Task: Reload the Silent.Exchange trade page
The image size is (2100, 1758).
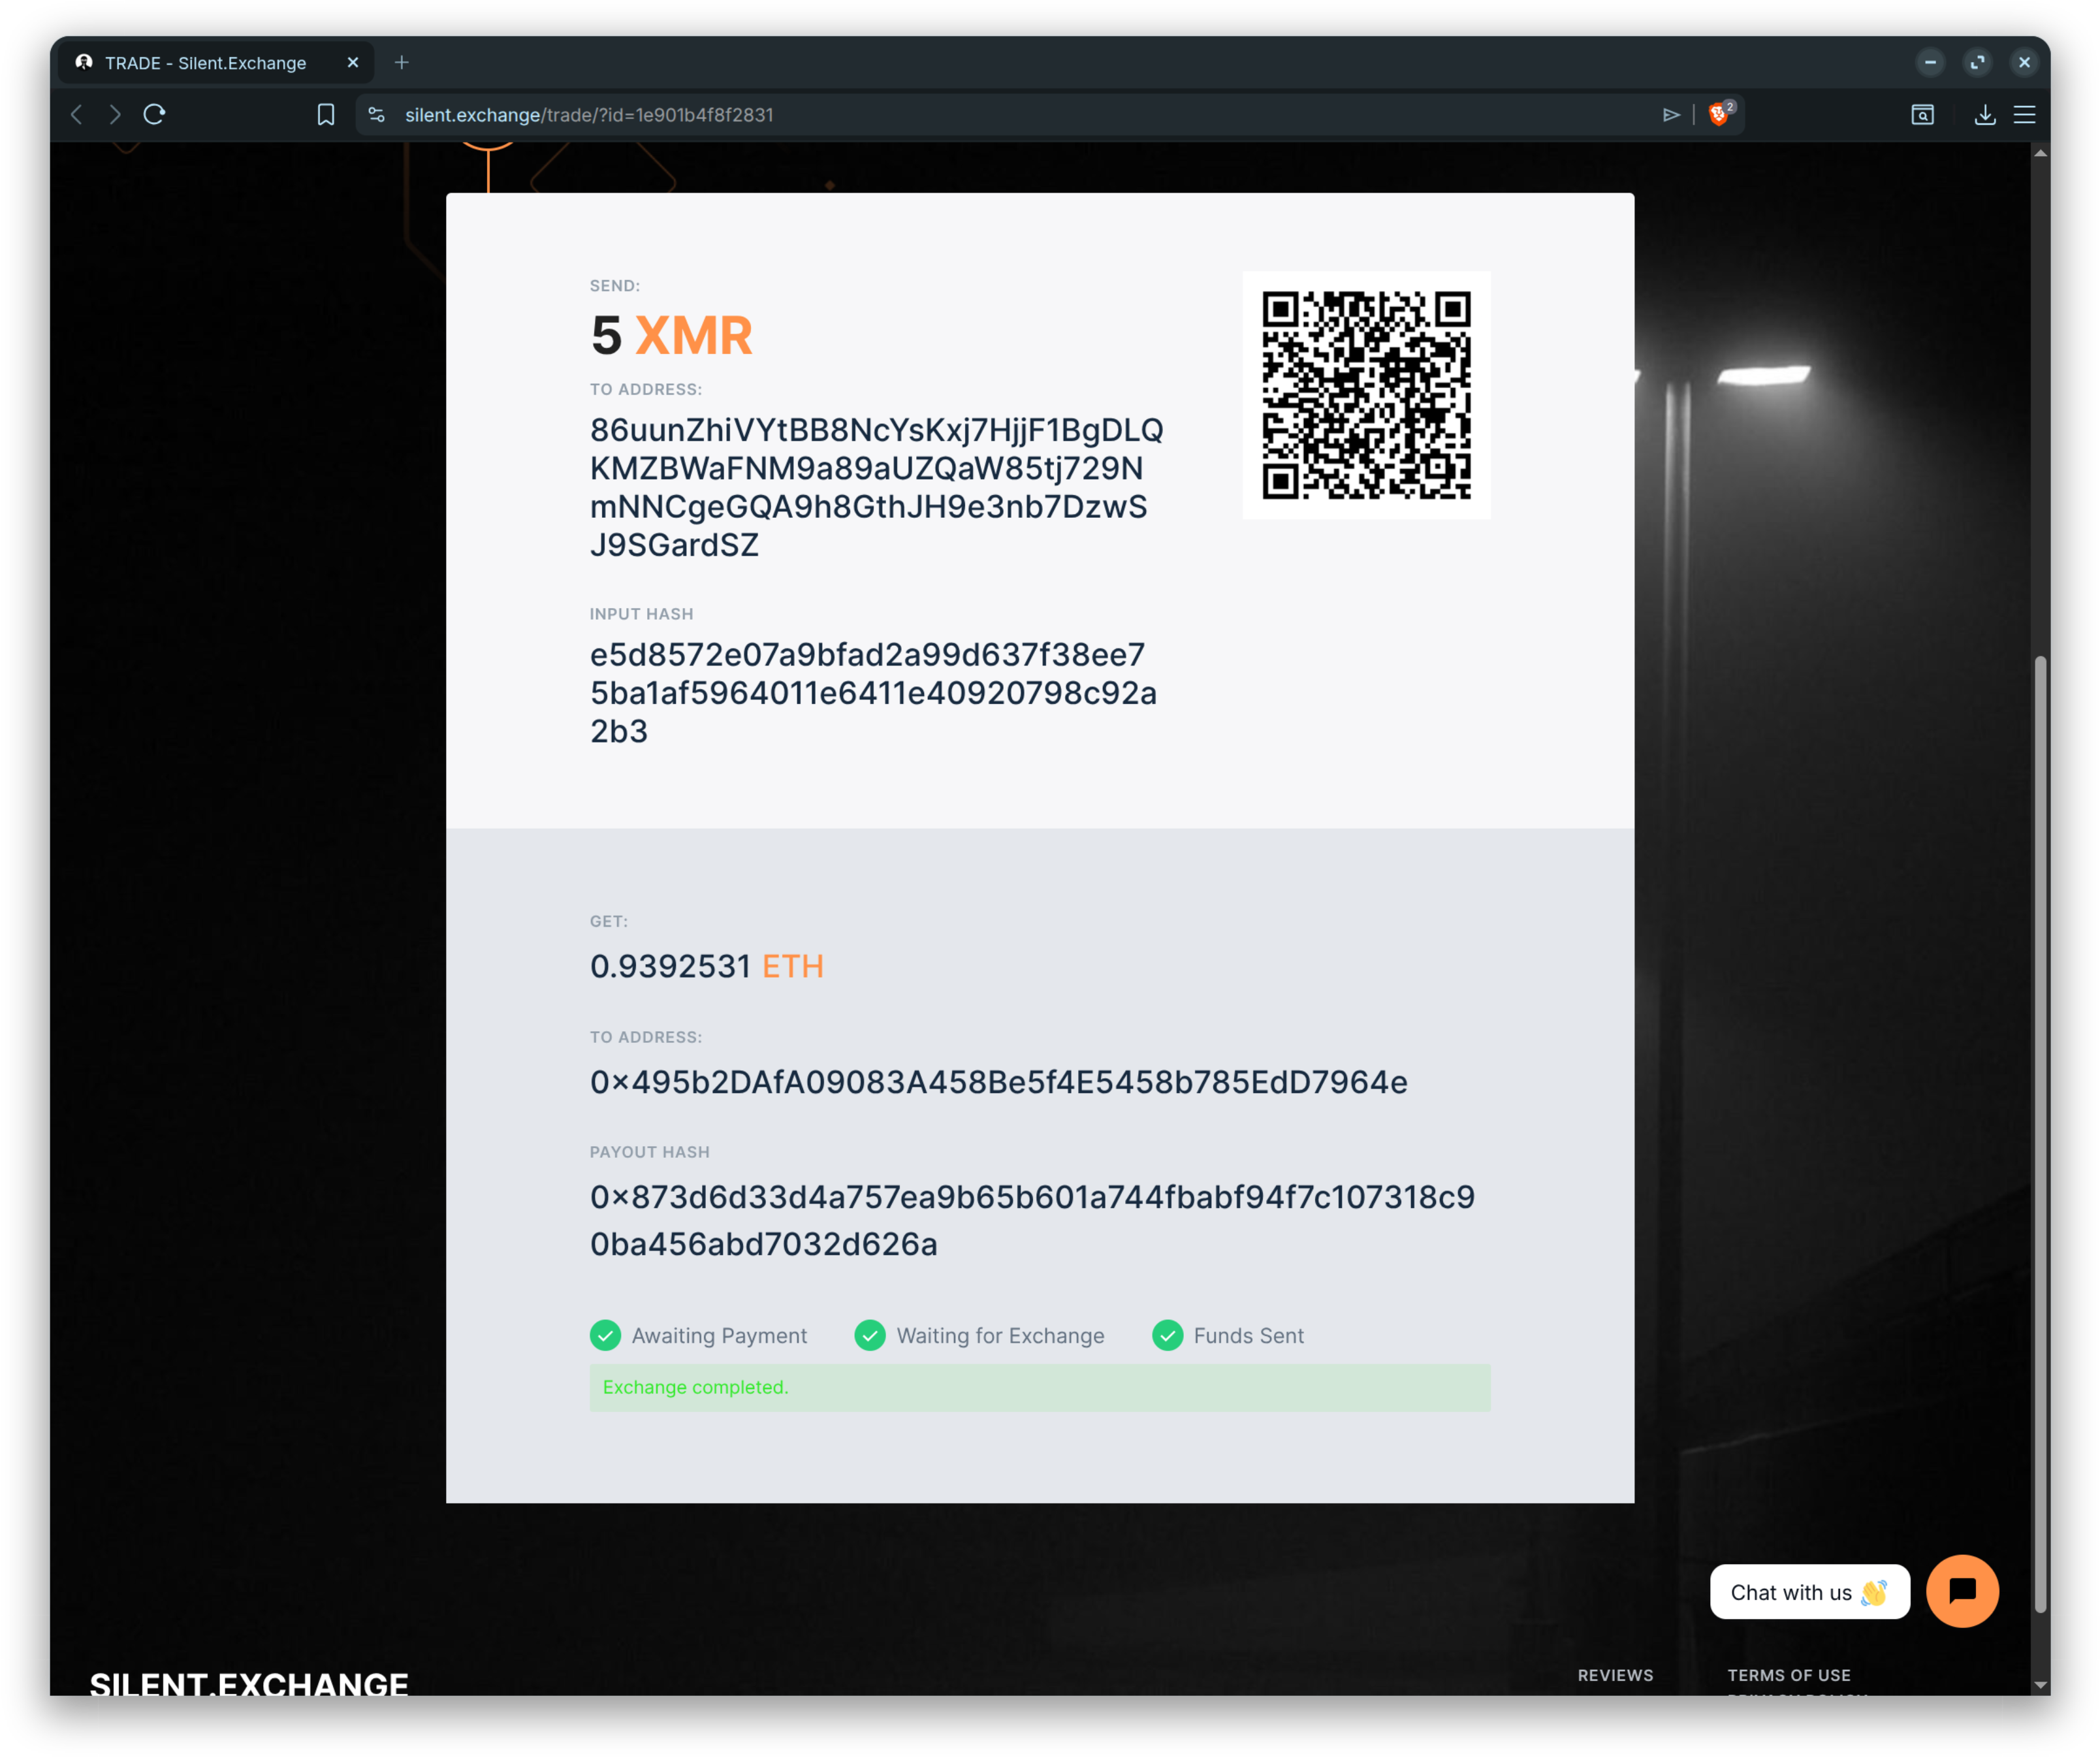Action: (154, 115)
